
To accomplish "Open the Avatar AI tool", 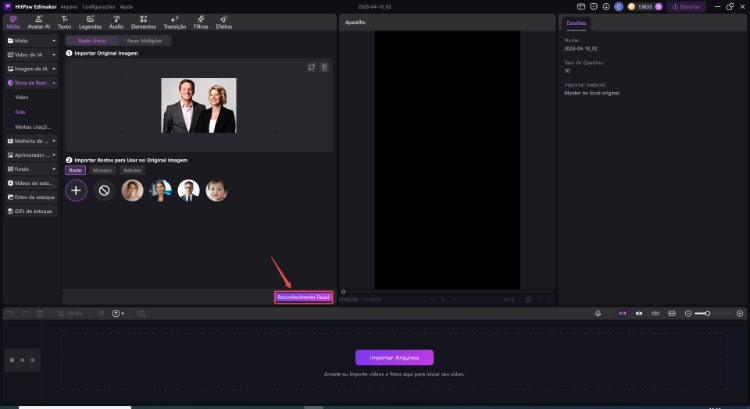I will click(x=39, y=22).
